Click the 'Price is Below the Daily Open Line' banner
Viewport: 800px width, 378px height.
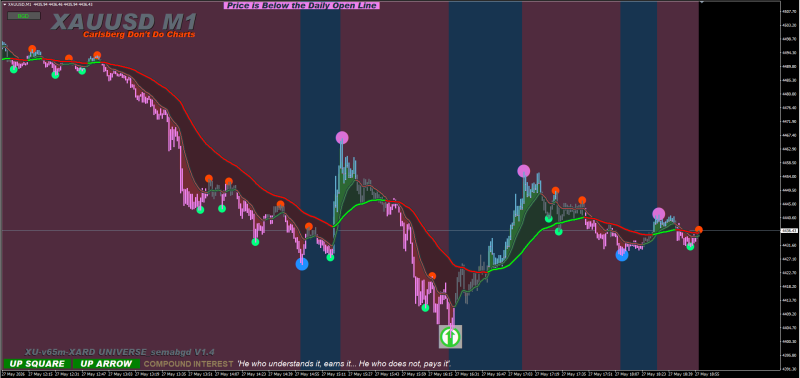coord(303,6)
